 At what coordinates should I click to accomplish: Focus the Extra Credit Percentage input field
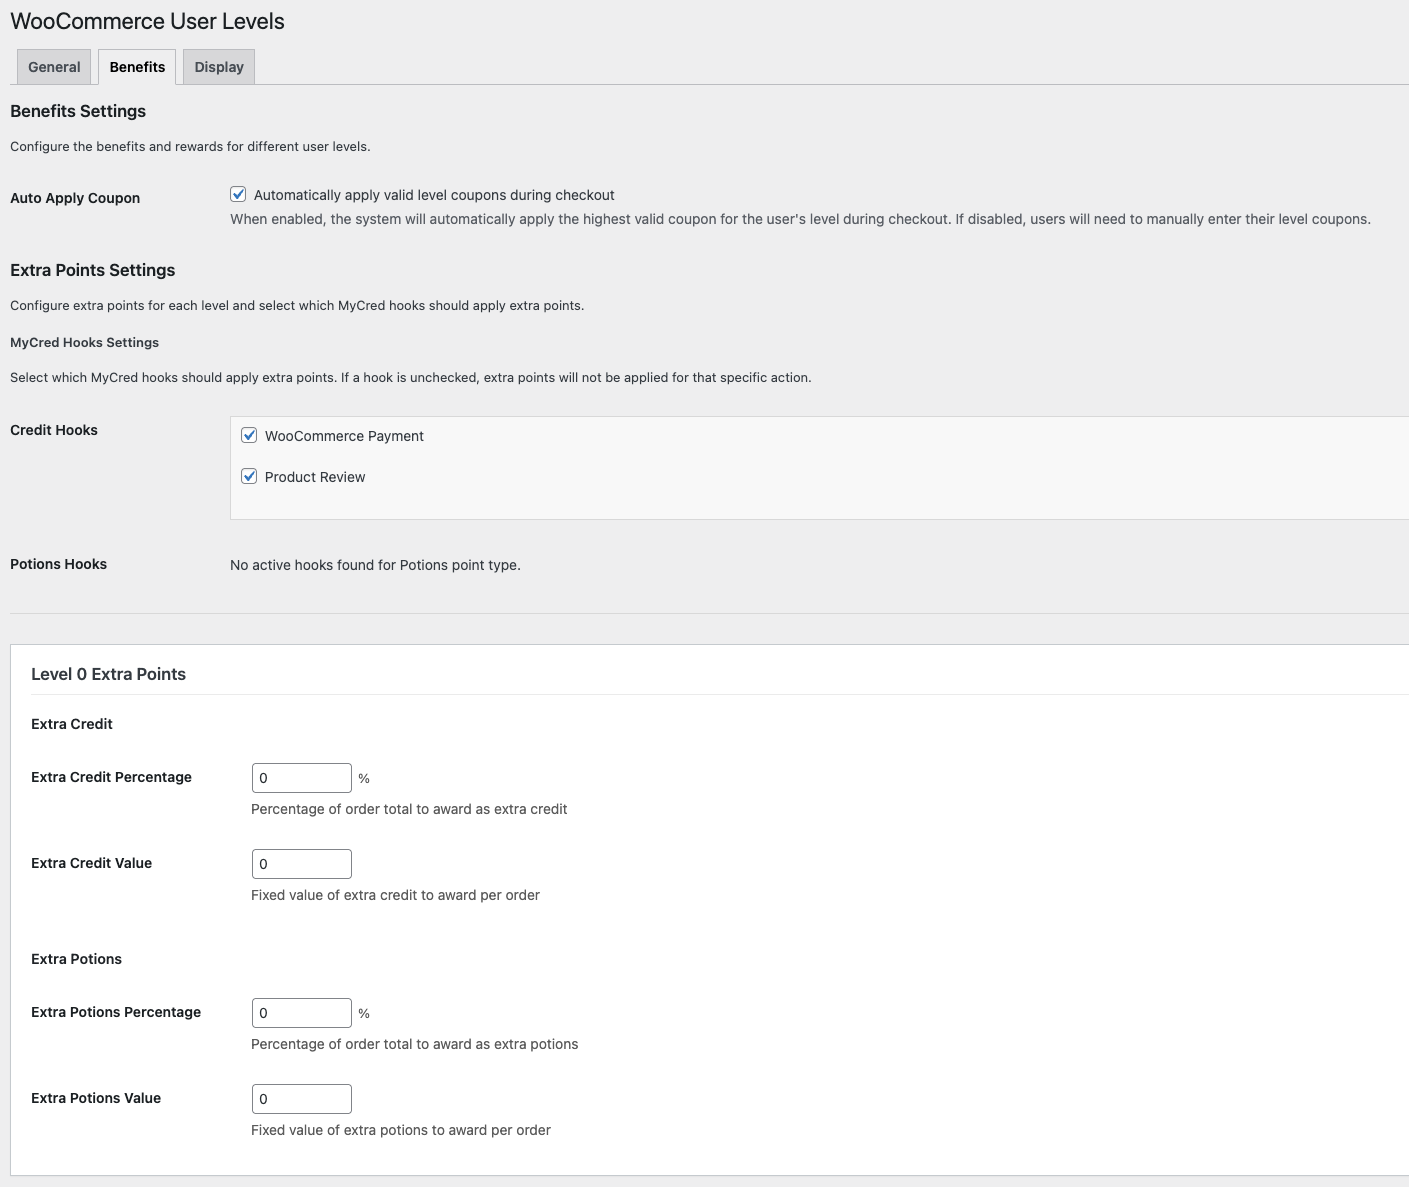pyautogui.click(x=302, y=778)
